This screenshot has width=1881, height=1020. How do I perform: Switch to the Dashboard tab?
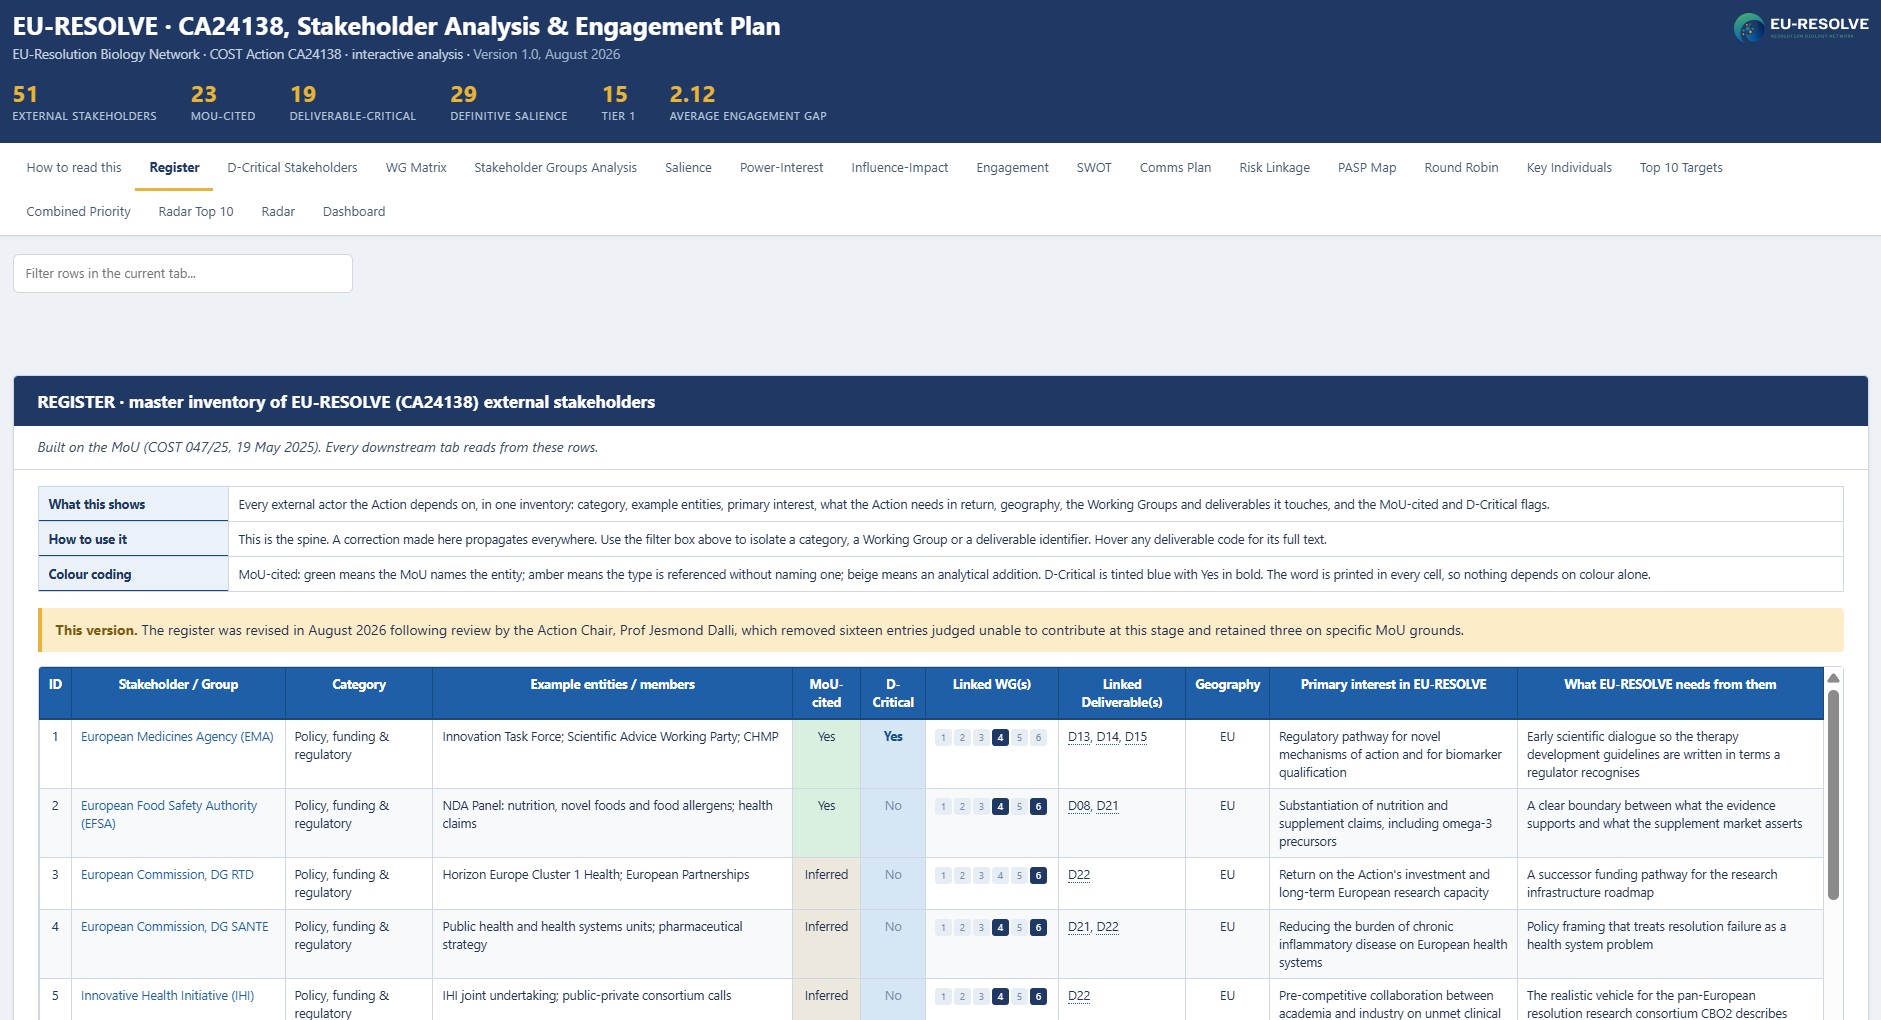coord(354,212)
